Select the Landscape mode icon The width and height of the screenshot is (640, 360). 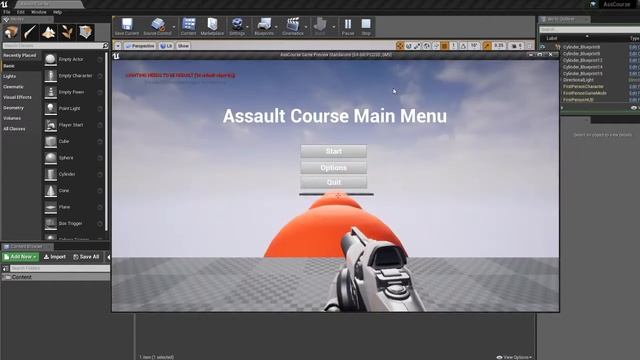click(49, 32)
